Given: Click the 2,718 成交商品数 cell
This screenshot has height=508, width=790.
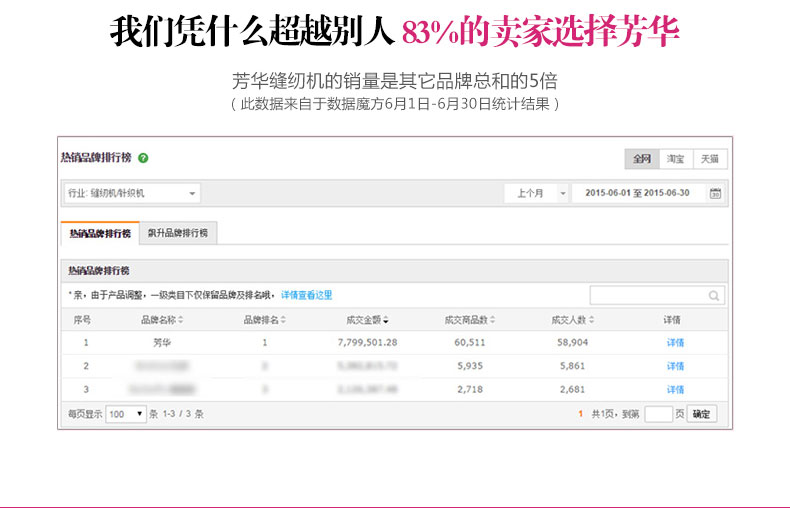Looking at the screenshot, I should click(x=470, y=390).
